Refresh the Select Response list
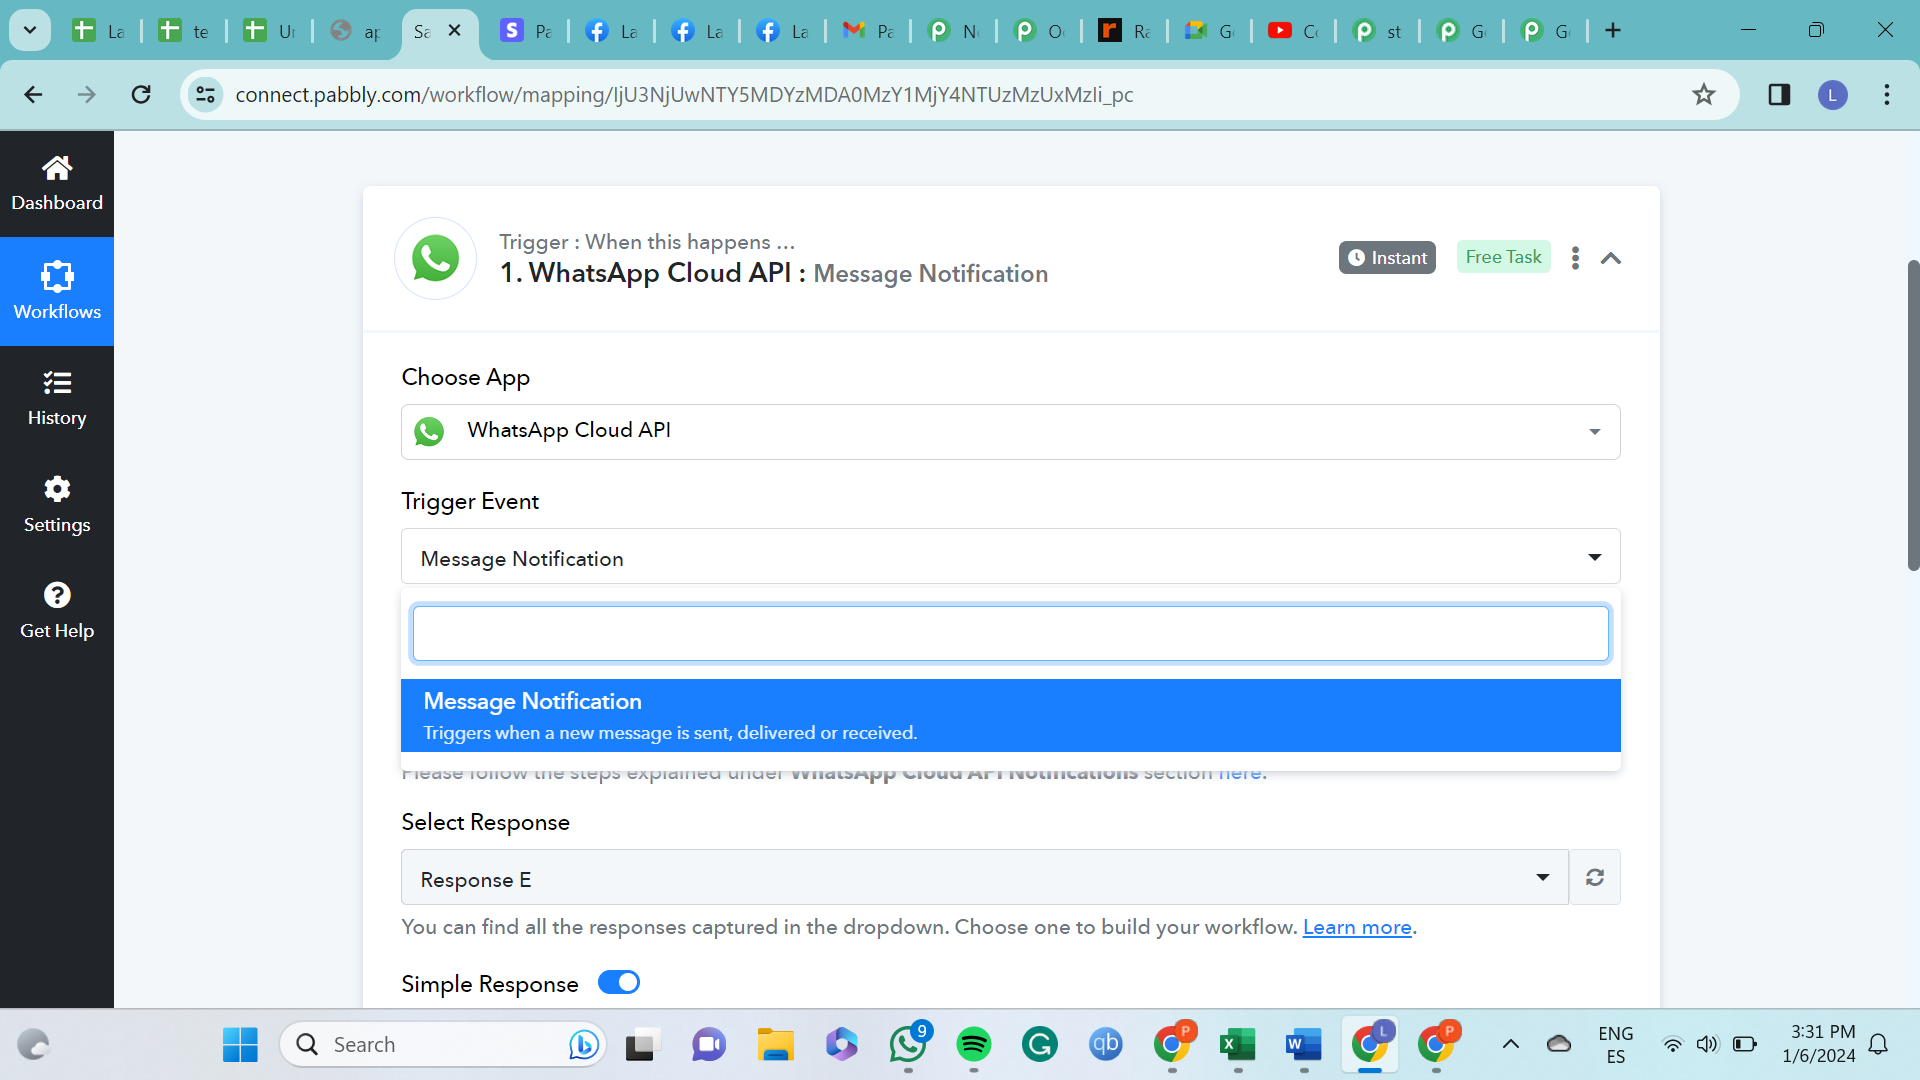 pos(1595,877)
